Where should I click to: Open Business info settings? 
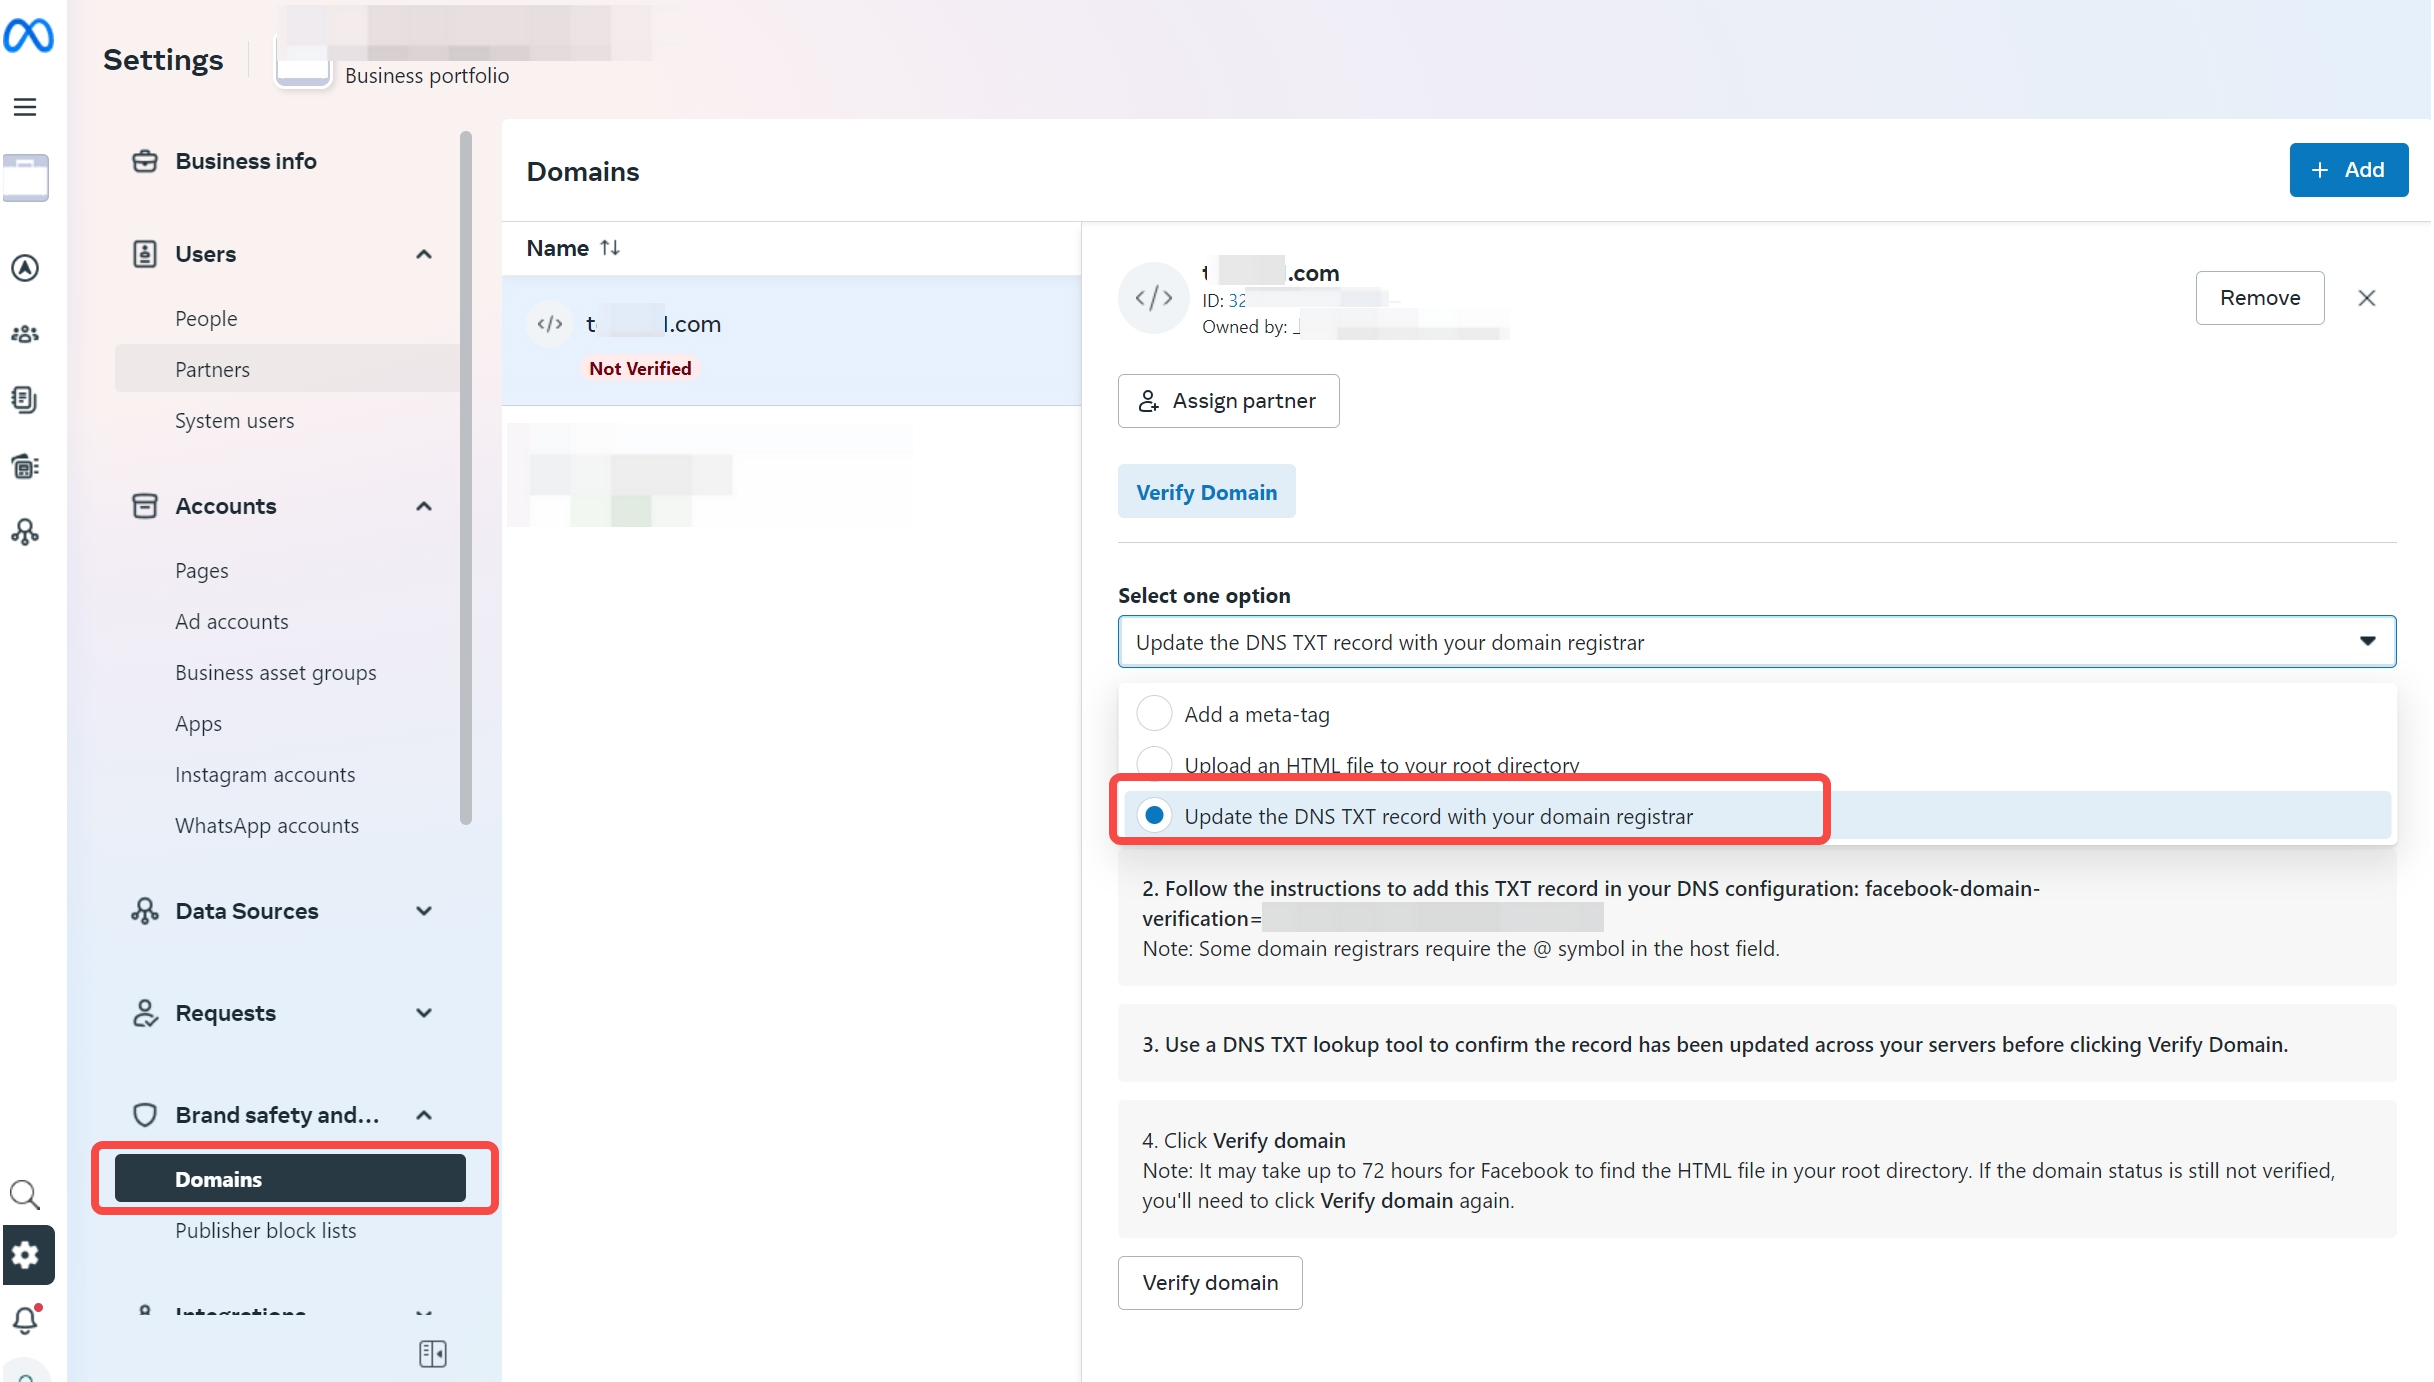(x=246, y=161)
